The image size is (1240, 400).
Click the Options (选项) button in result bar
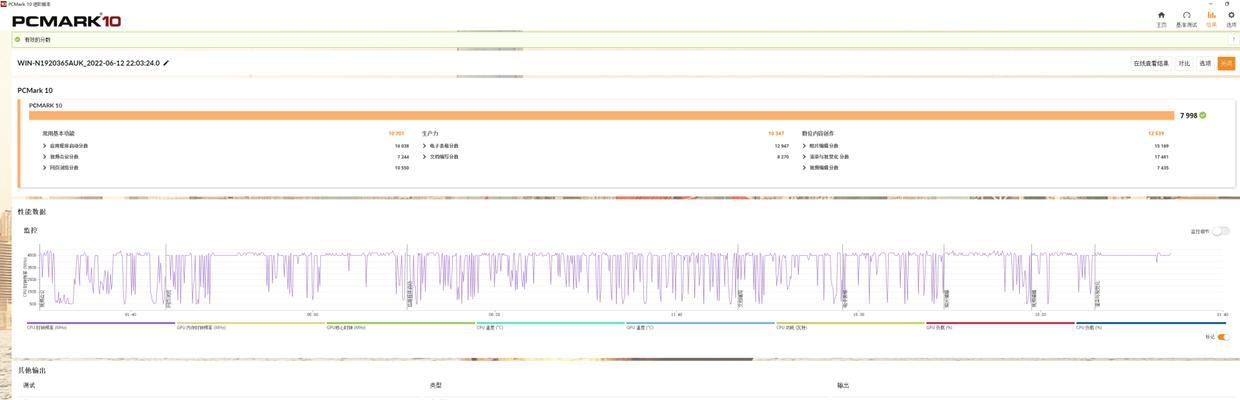pyautogui.click(x=1205, y=63)
